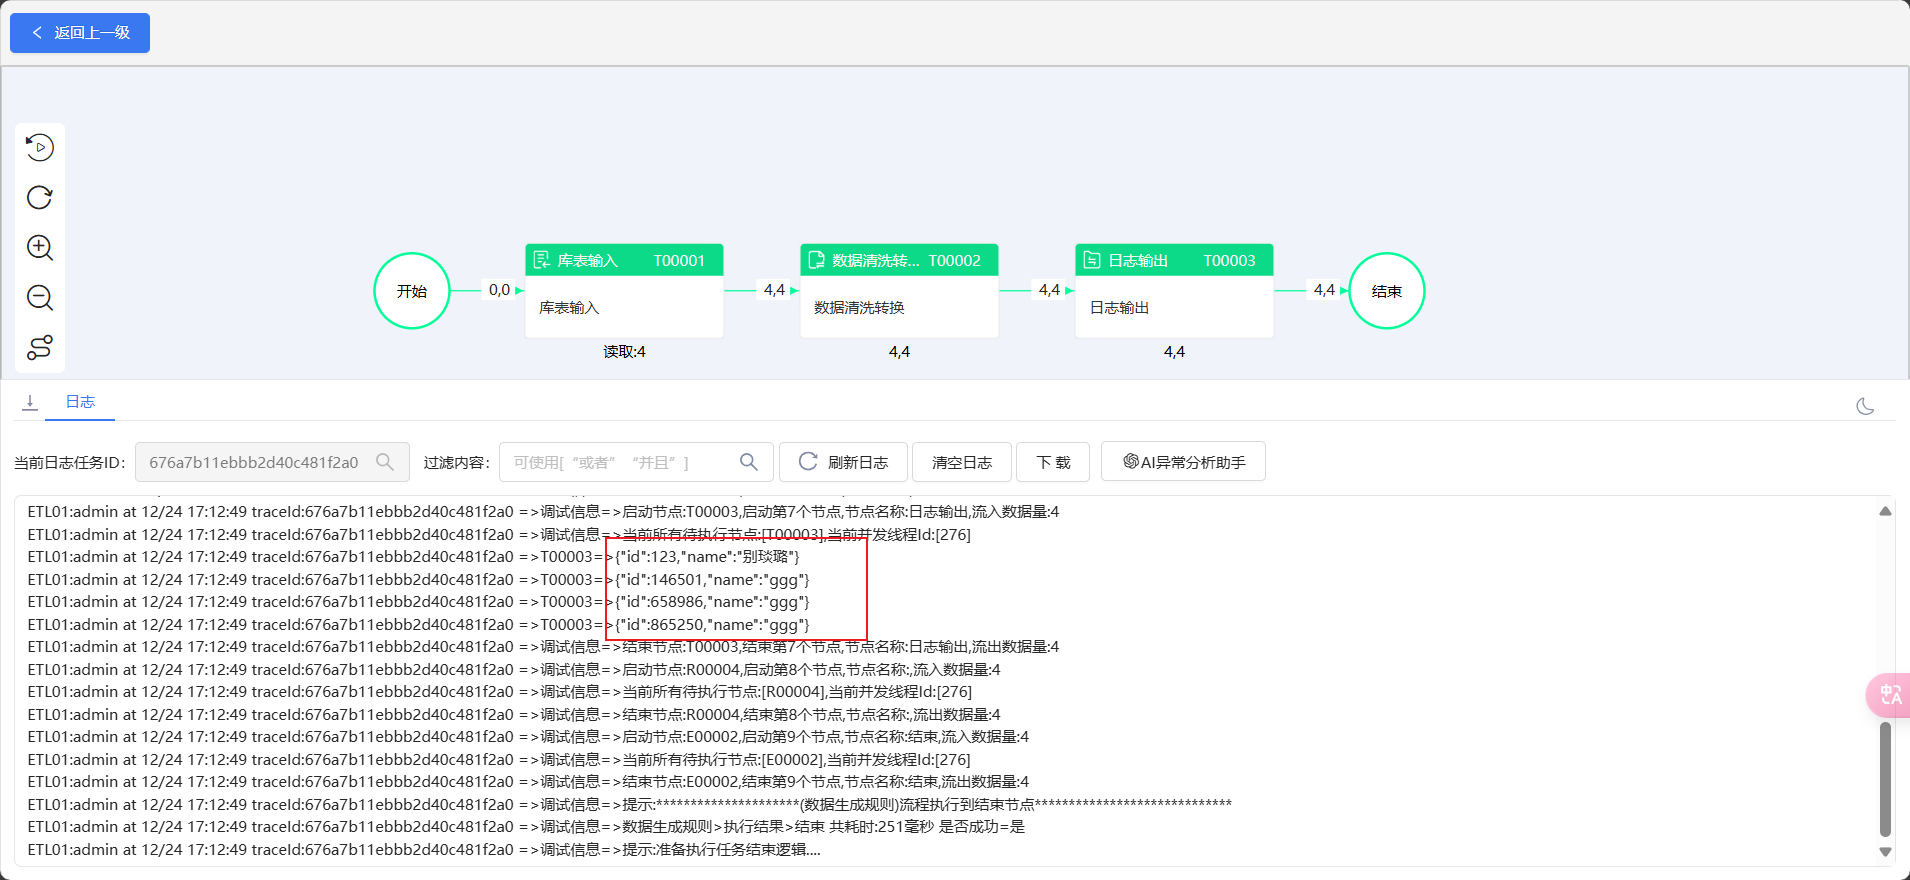Screen dimensions: 1910x880
Task: Zoom in on the flow canvas
Action: pyautogui.click(x=40, y=248)
